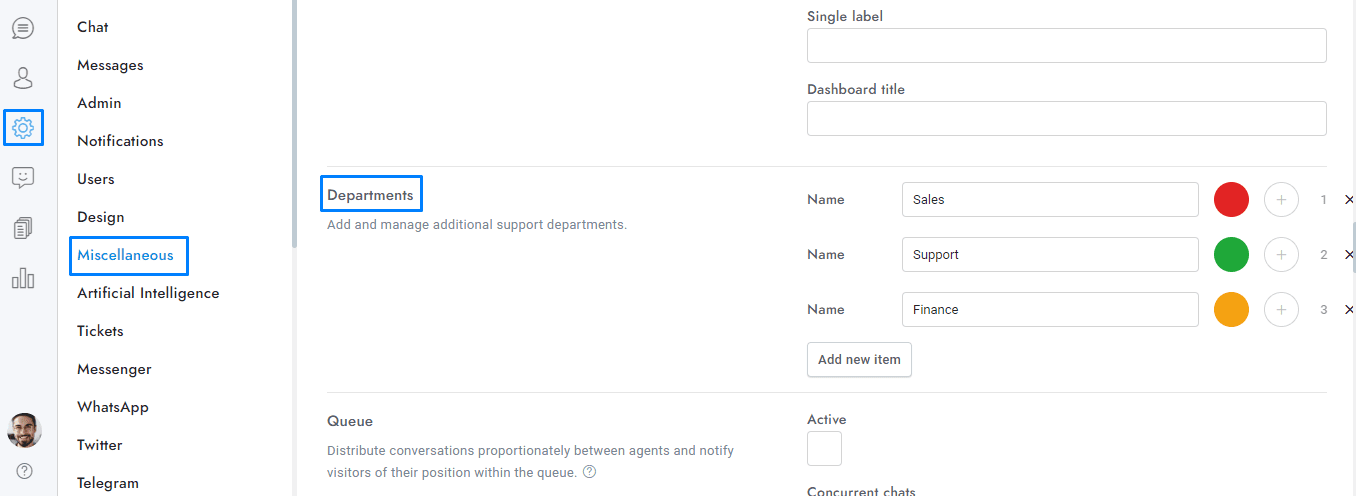The image size is (1356, 496).
Task: Open the chatbot smiley icon
Action: (x=23, y=178)
